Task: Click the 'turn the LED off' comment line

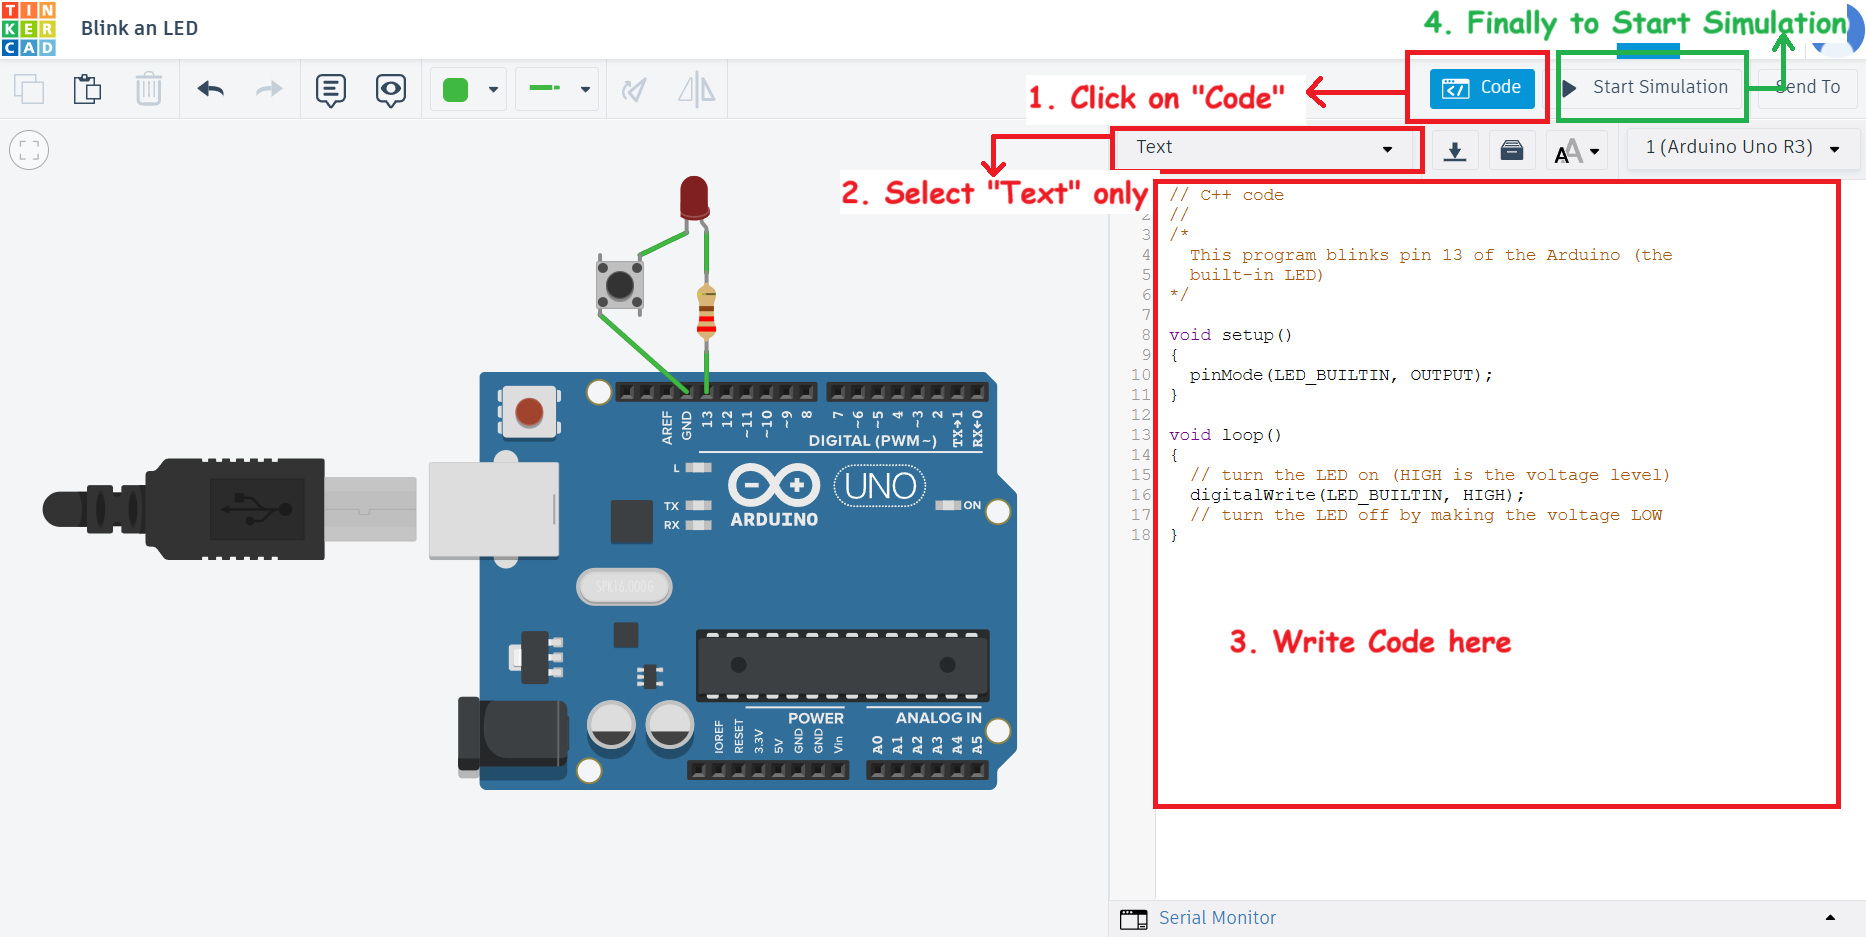Action: (x=1425, y=515)
